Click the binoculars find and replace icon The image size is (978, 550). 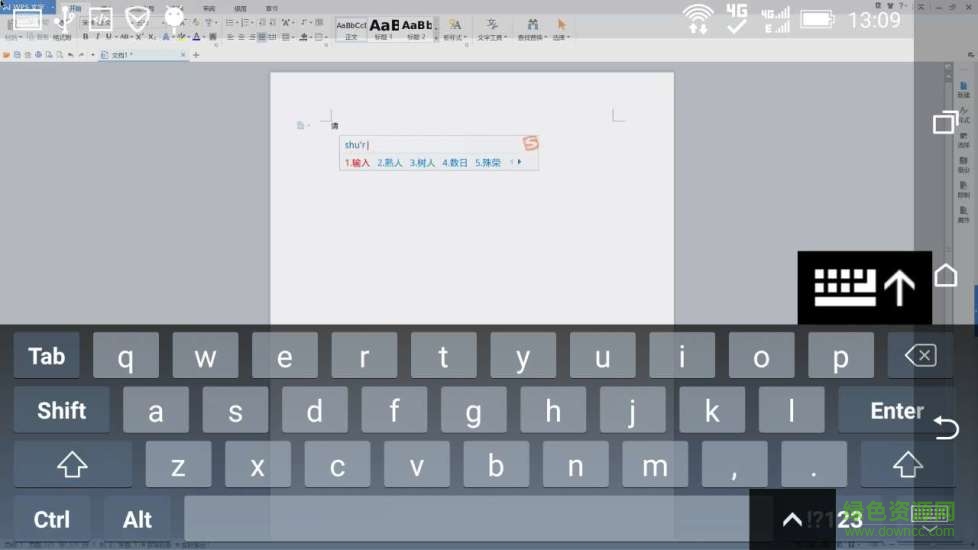[x=532, y=24]
